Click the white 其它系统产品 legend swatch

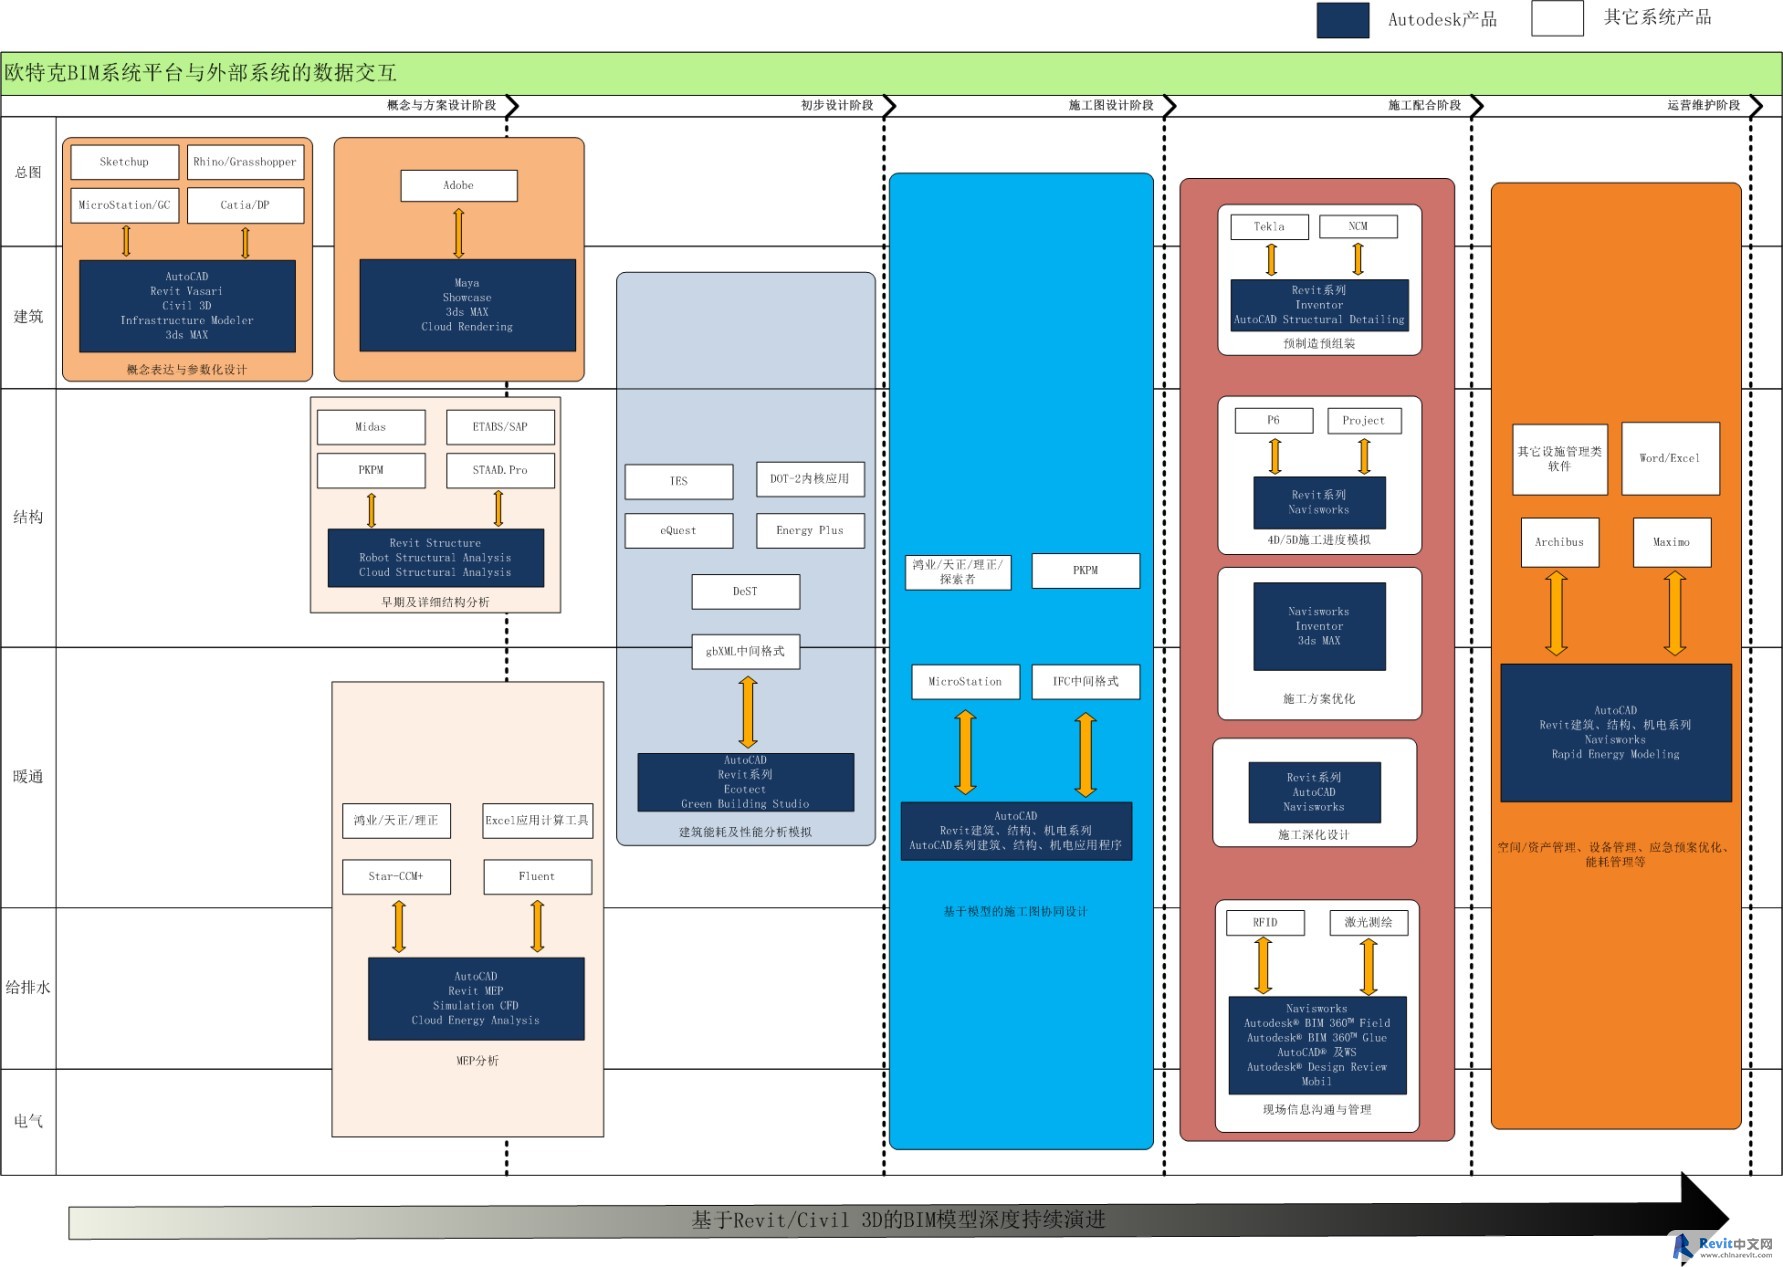point(1557,18)
